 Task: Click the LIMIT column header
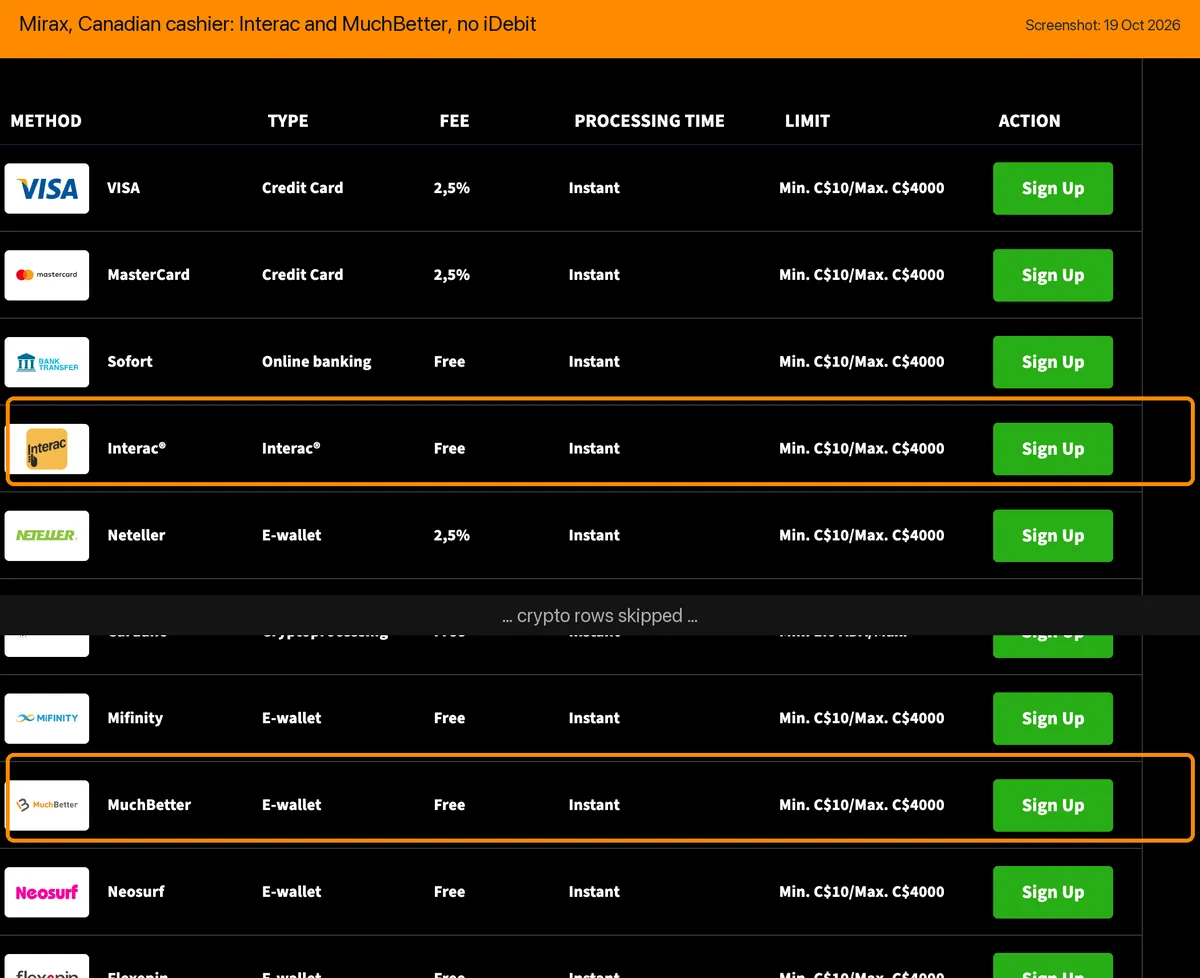(807, 121)
